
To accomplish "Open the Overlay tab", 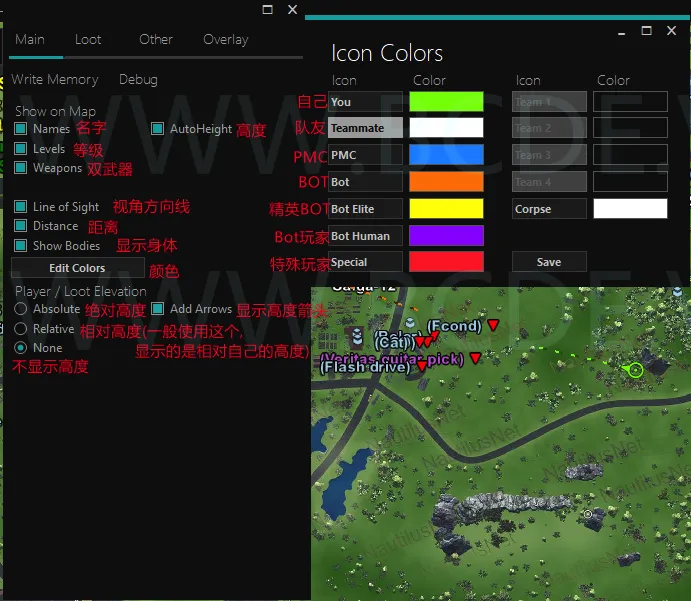I will click(x=226, y=40).
